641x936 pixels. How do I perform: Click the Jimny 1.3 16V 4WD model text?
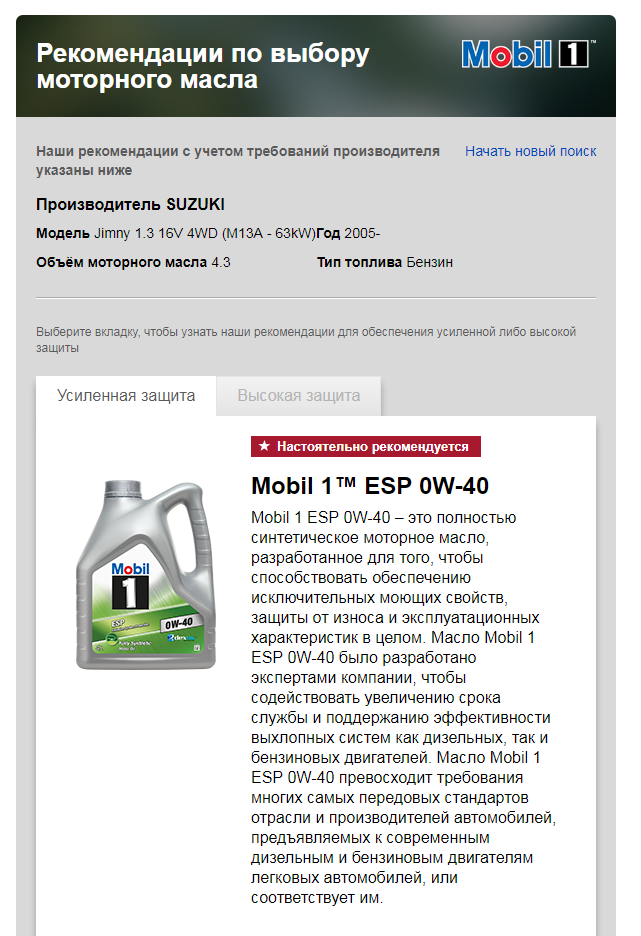(205, 233)
